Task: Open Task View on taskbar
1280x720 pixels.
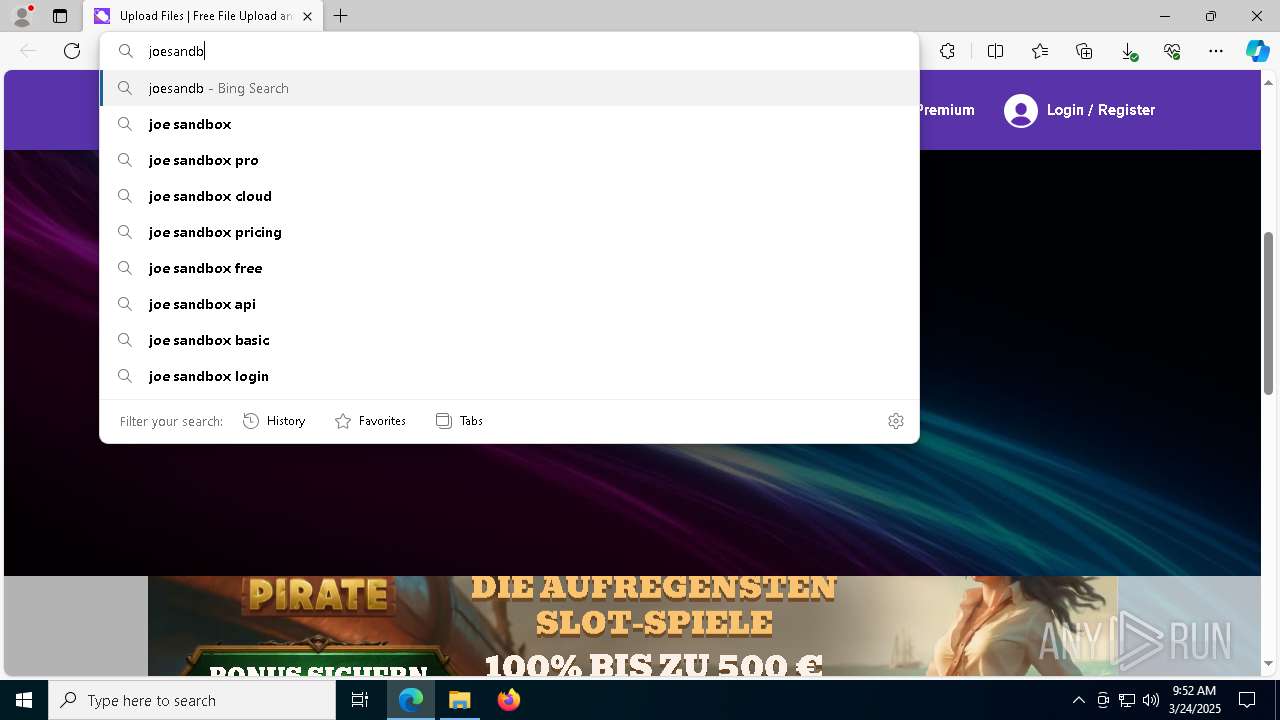Action: tap(360, 700)
